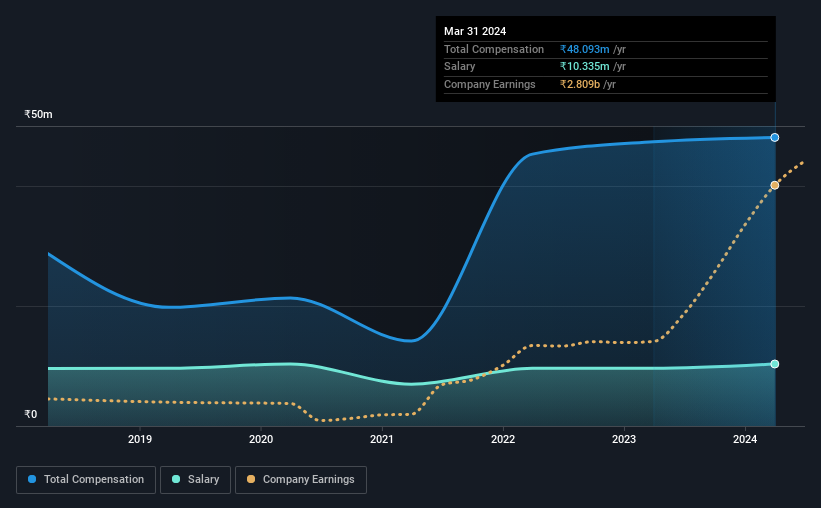Screen dimensions: 821x508
Task: Click the orange dot in Company Earnings legend
Action: click(x=251, y=479)
